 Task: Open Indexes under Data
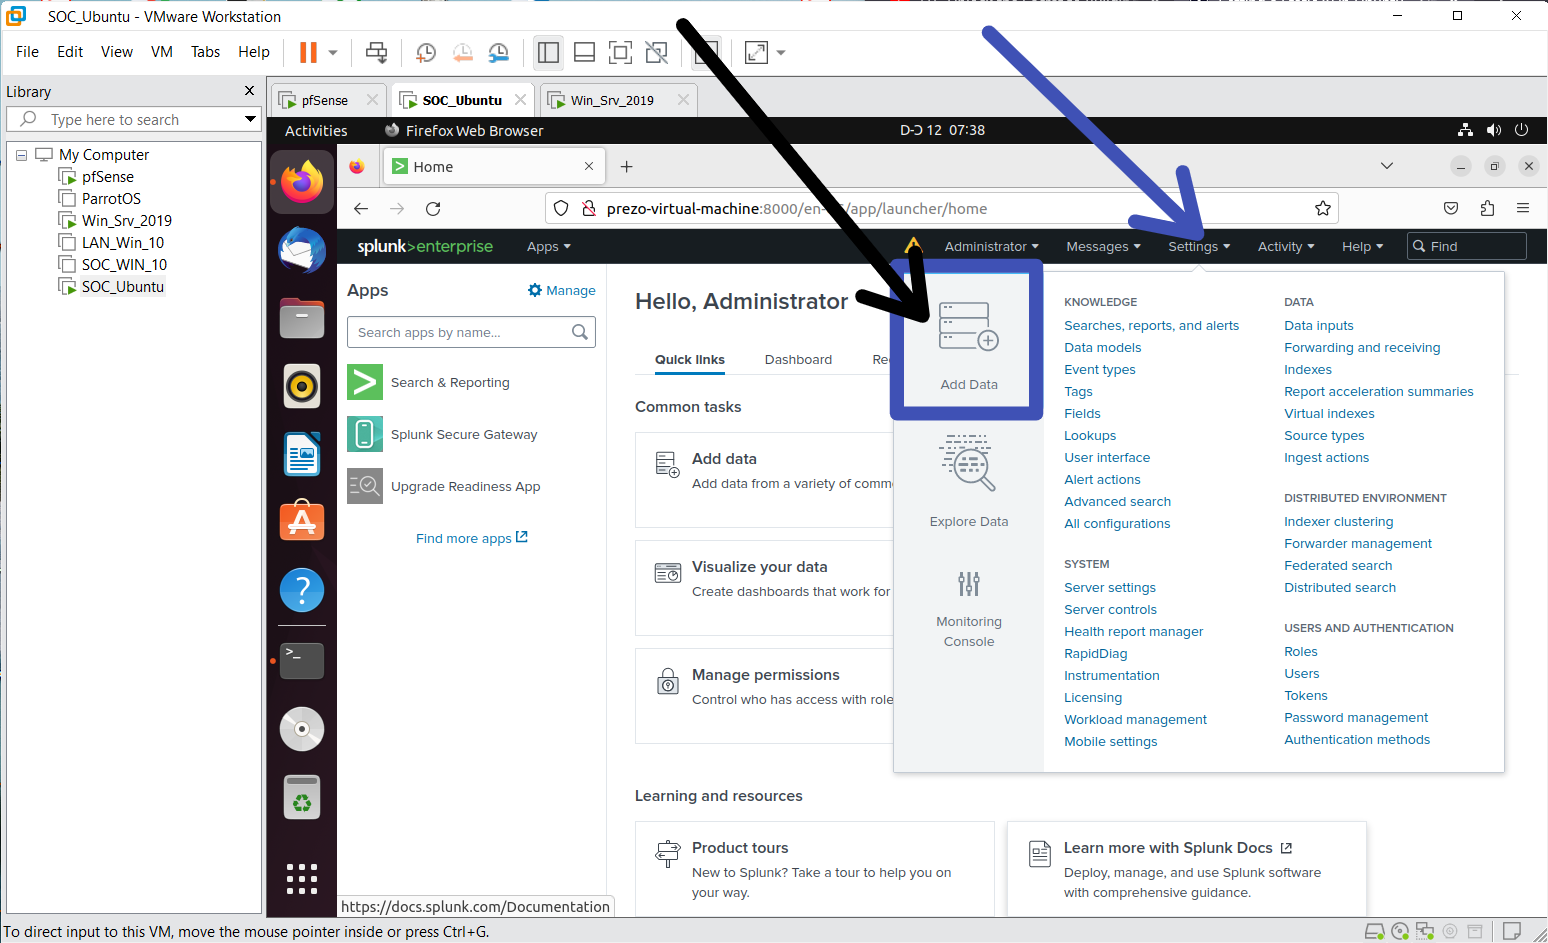tap(1308, 370)
